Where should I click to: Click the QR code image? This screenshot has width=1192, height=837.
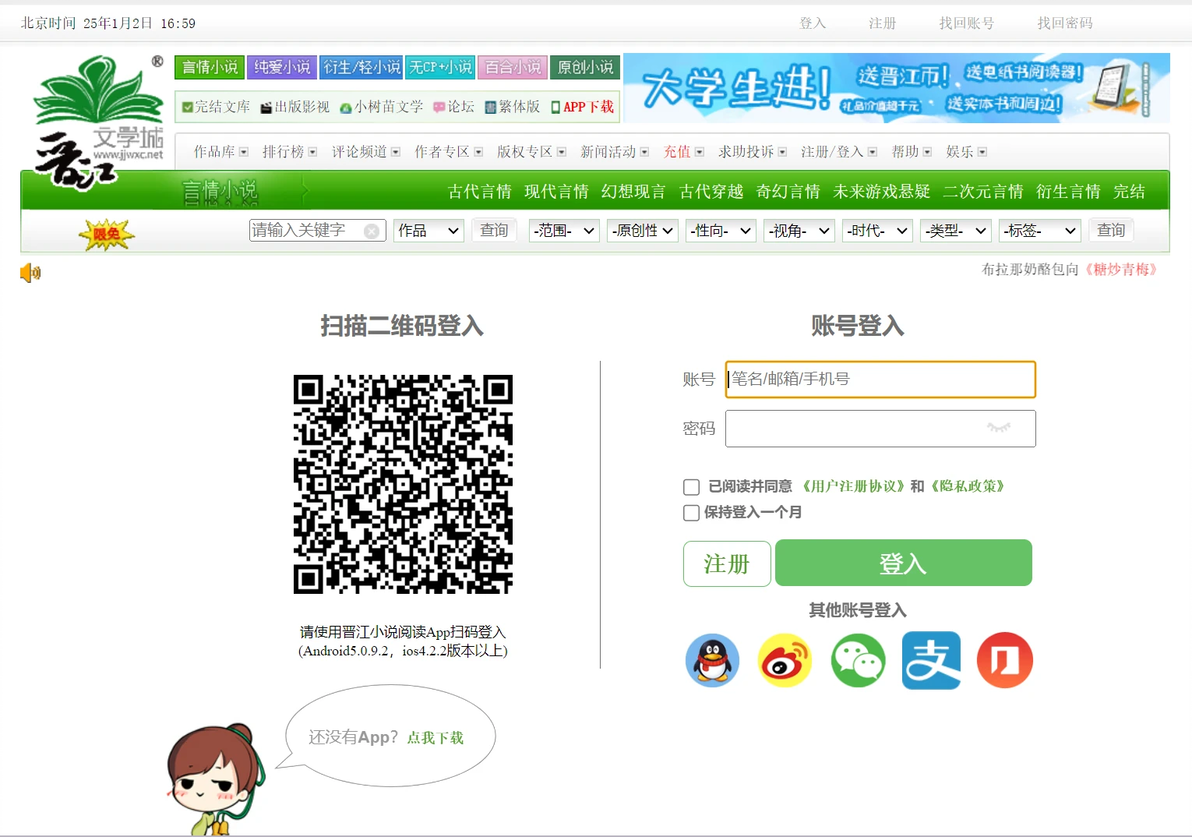coord(403,484)
